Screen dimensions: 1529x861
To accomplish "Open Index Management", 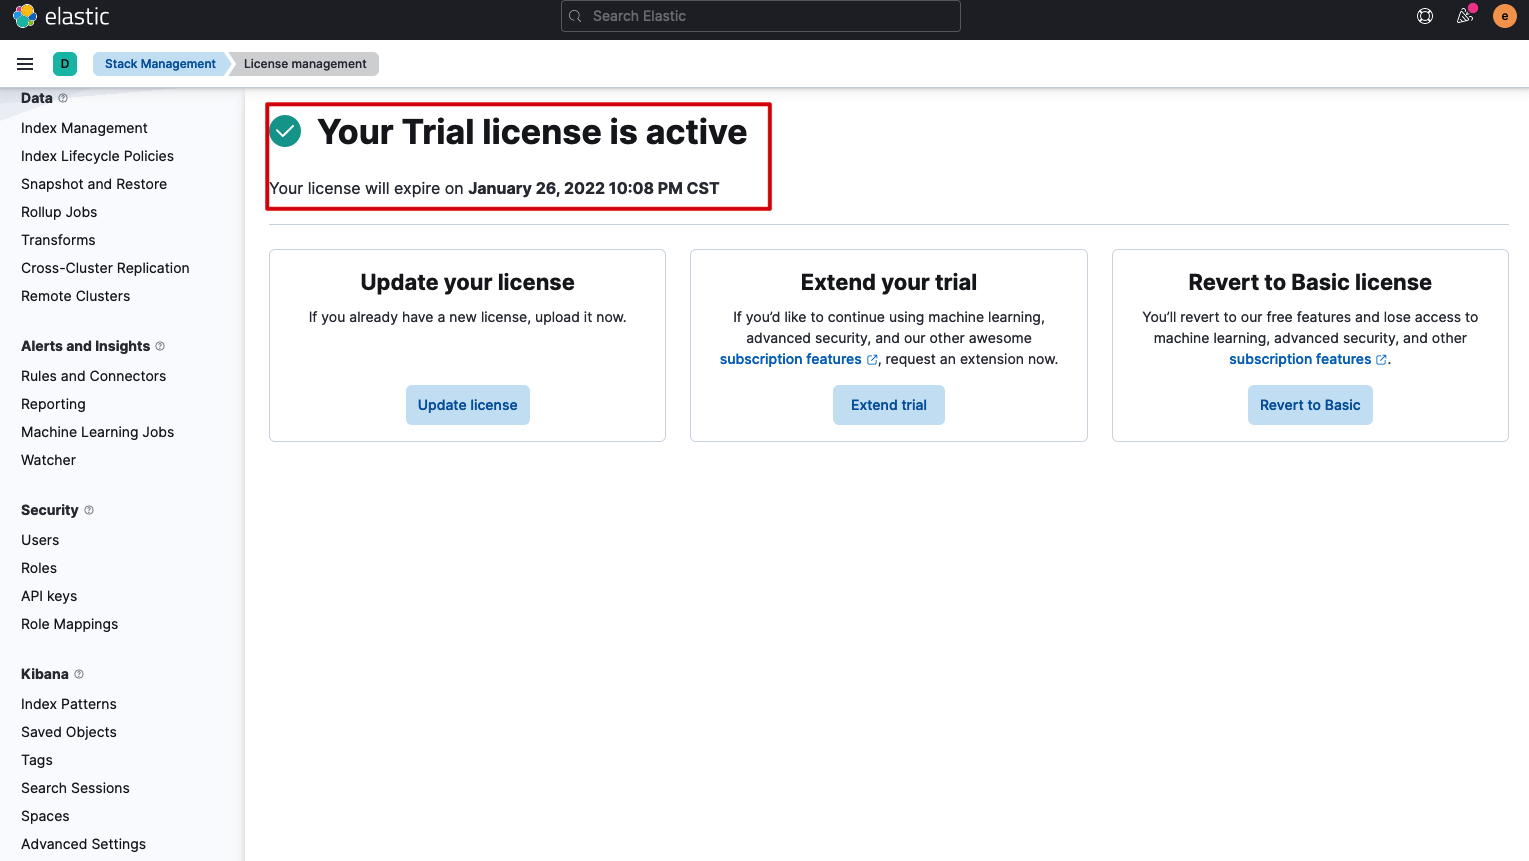I will click(84, 128).
